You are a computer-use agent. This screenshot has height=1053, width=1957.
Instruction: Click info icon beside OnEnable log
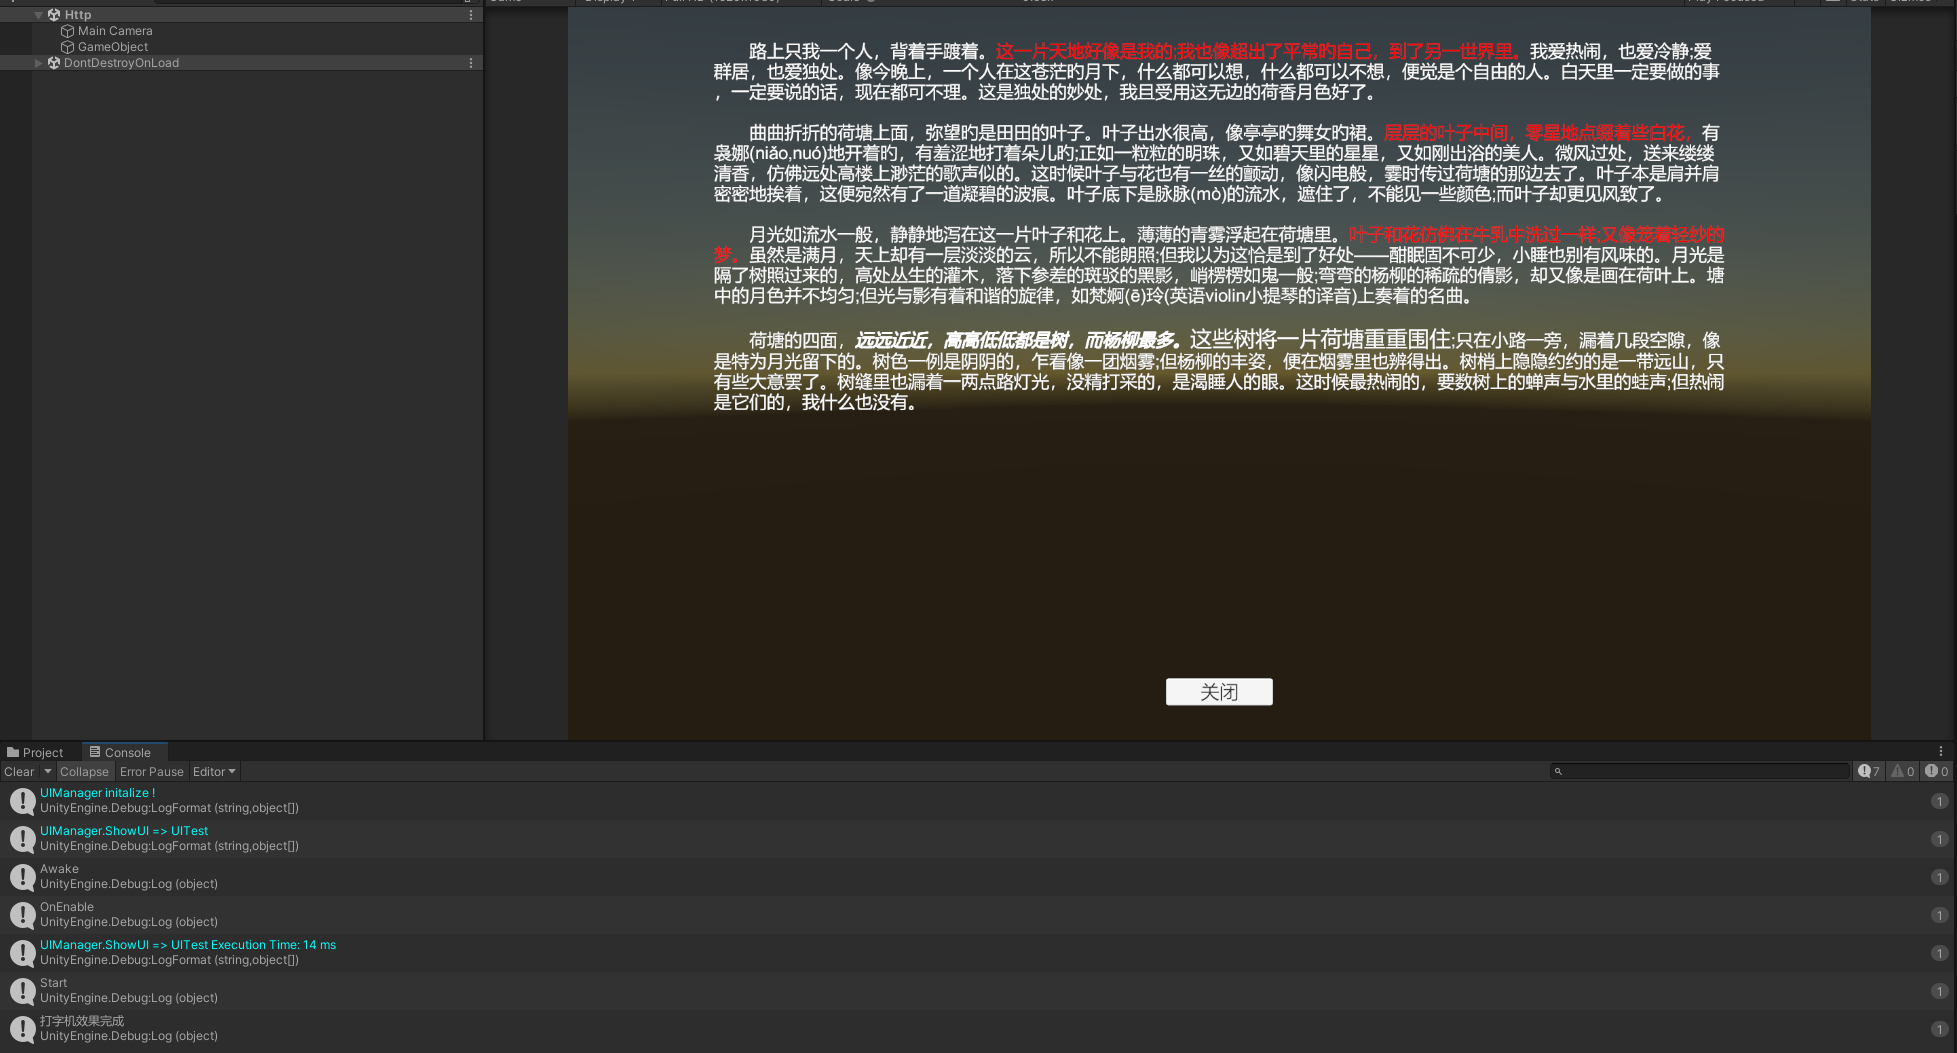tap(22, 915)
